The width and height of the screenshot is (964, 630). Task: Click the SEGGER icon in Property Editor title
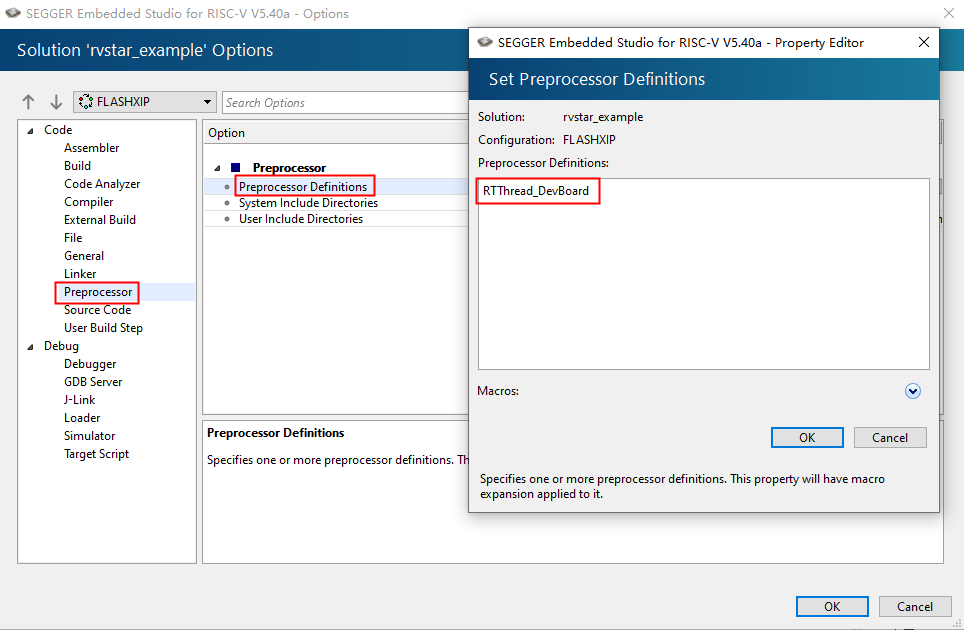point(485,42)
